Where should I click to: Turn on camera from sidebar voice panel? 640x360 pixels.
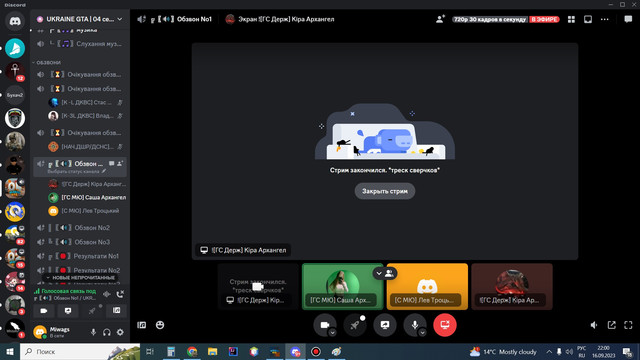pyautogui.click(x=44, y=311)
